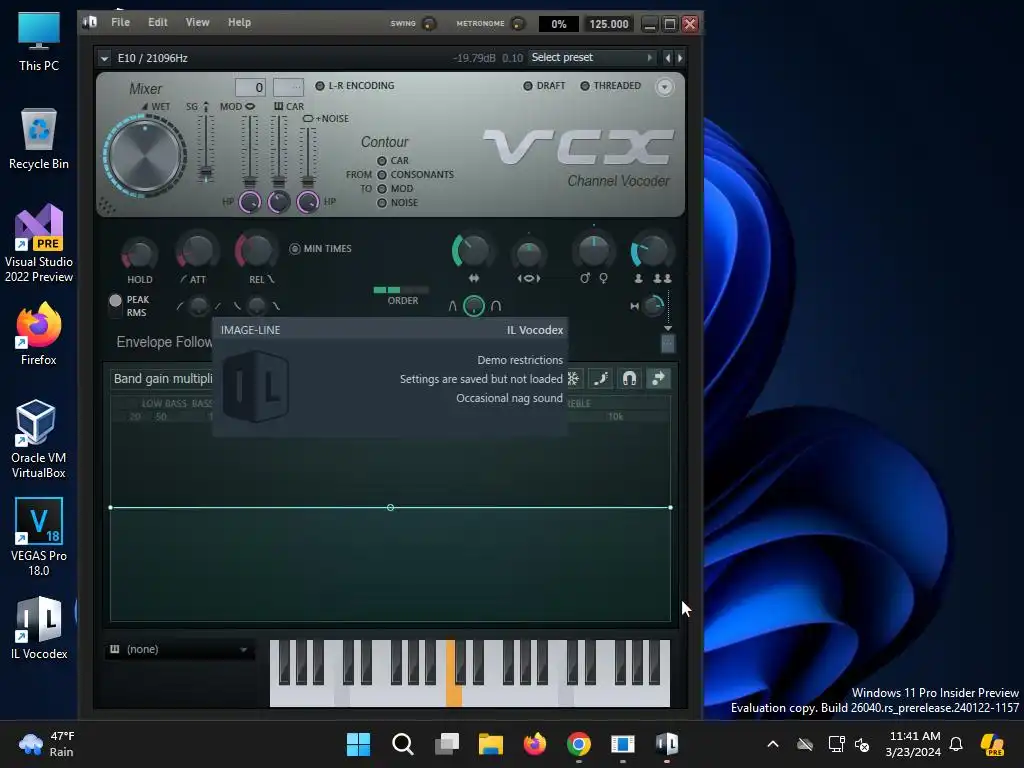
Task: Adjust attack curve tension knob
Action: 198,305
